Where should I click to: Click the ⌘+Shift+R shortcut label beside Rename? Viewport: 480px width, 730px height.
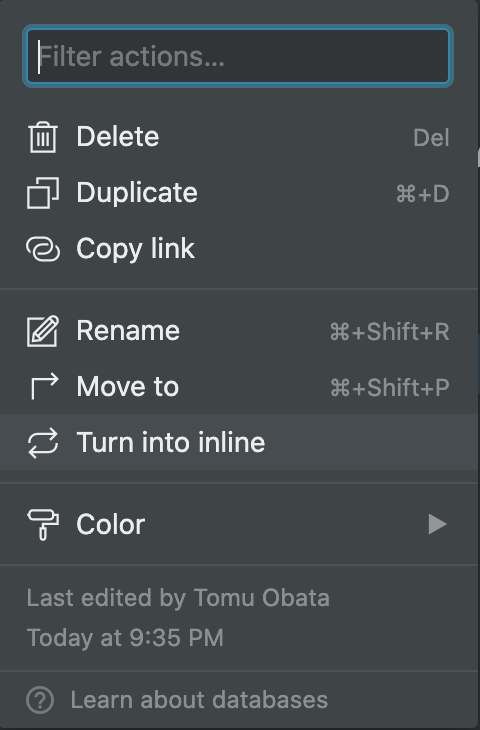pos(390,332)
